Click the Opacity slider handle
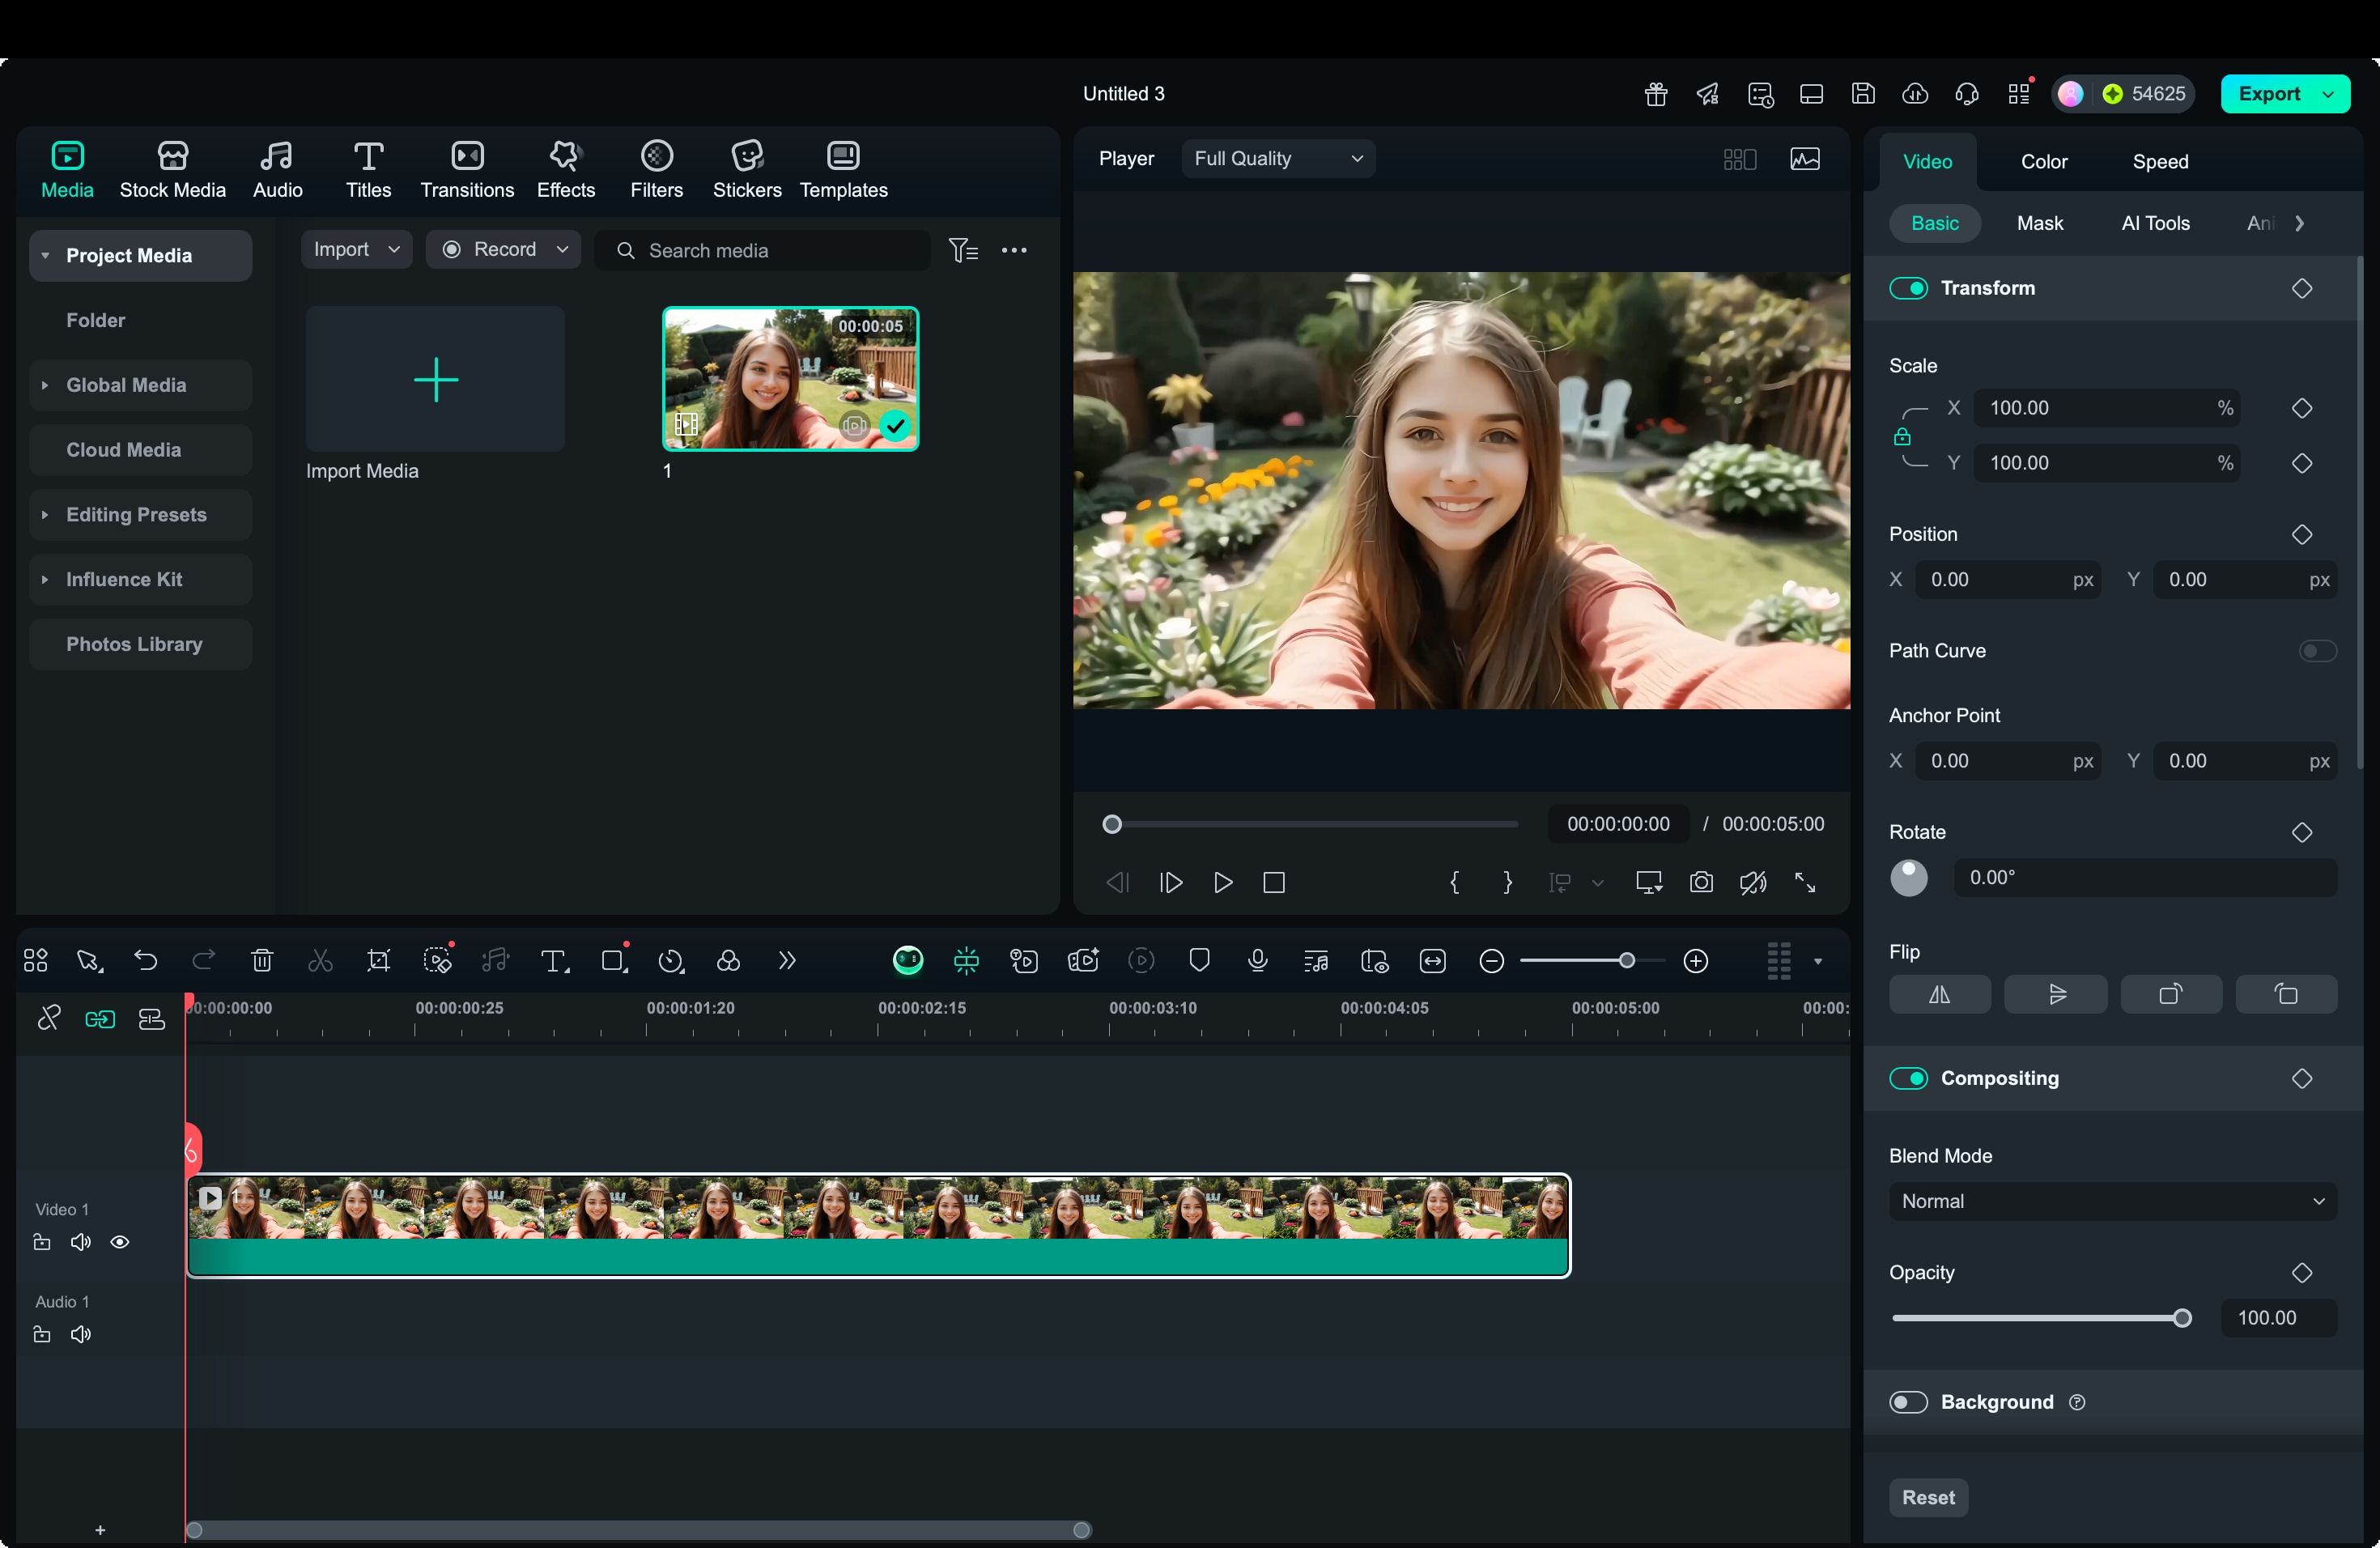This screenshot has height=1548, width=2380. (x=2182, y=1318)
